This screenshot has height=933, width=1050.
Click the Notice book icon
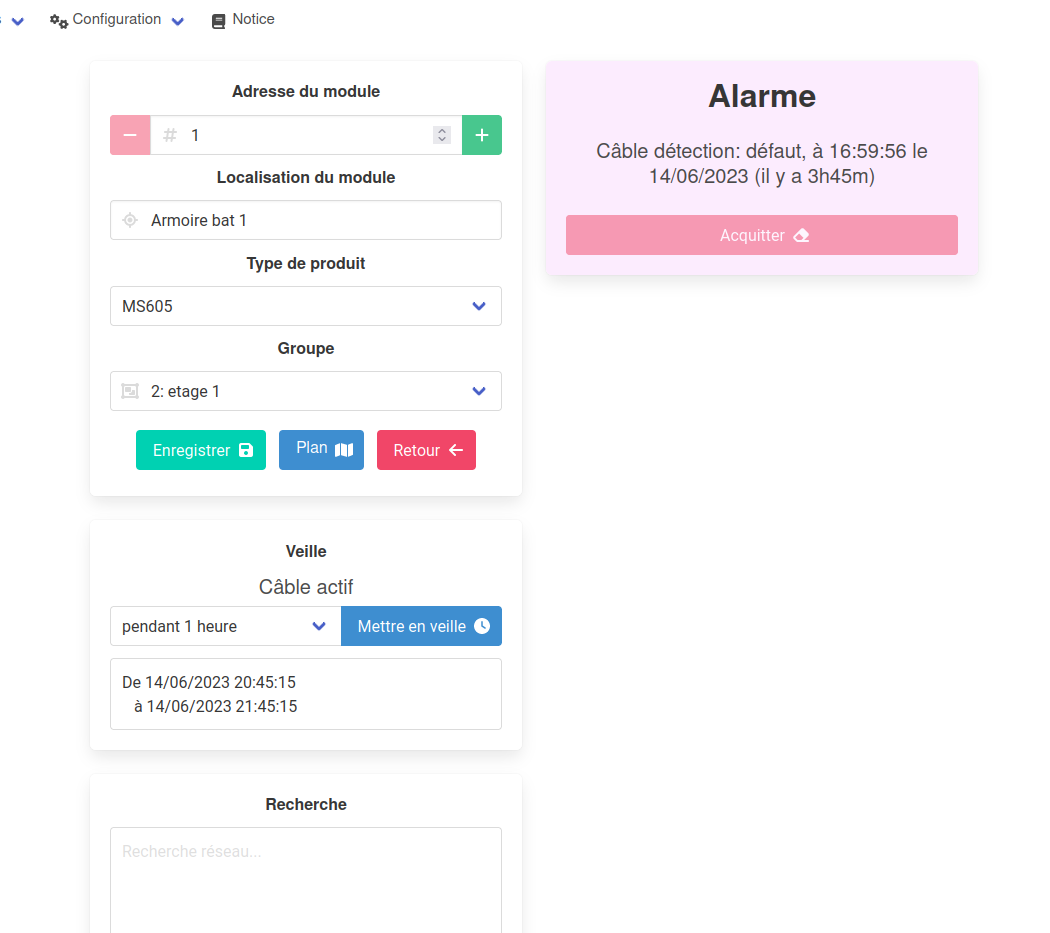tap(218, 19)
